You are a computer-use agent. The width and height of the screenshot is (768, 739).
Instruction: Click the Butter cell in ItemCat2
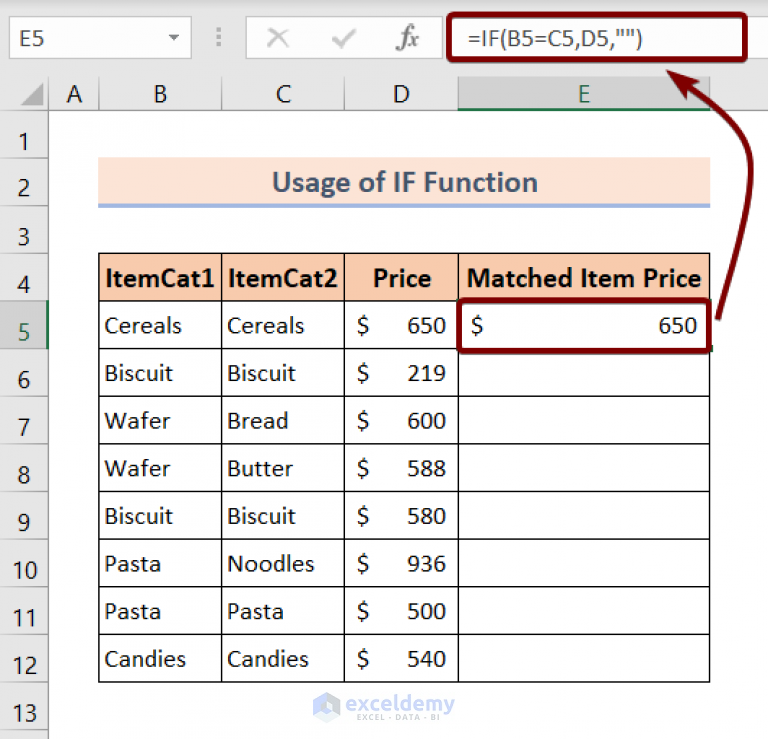pos(283,468)
